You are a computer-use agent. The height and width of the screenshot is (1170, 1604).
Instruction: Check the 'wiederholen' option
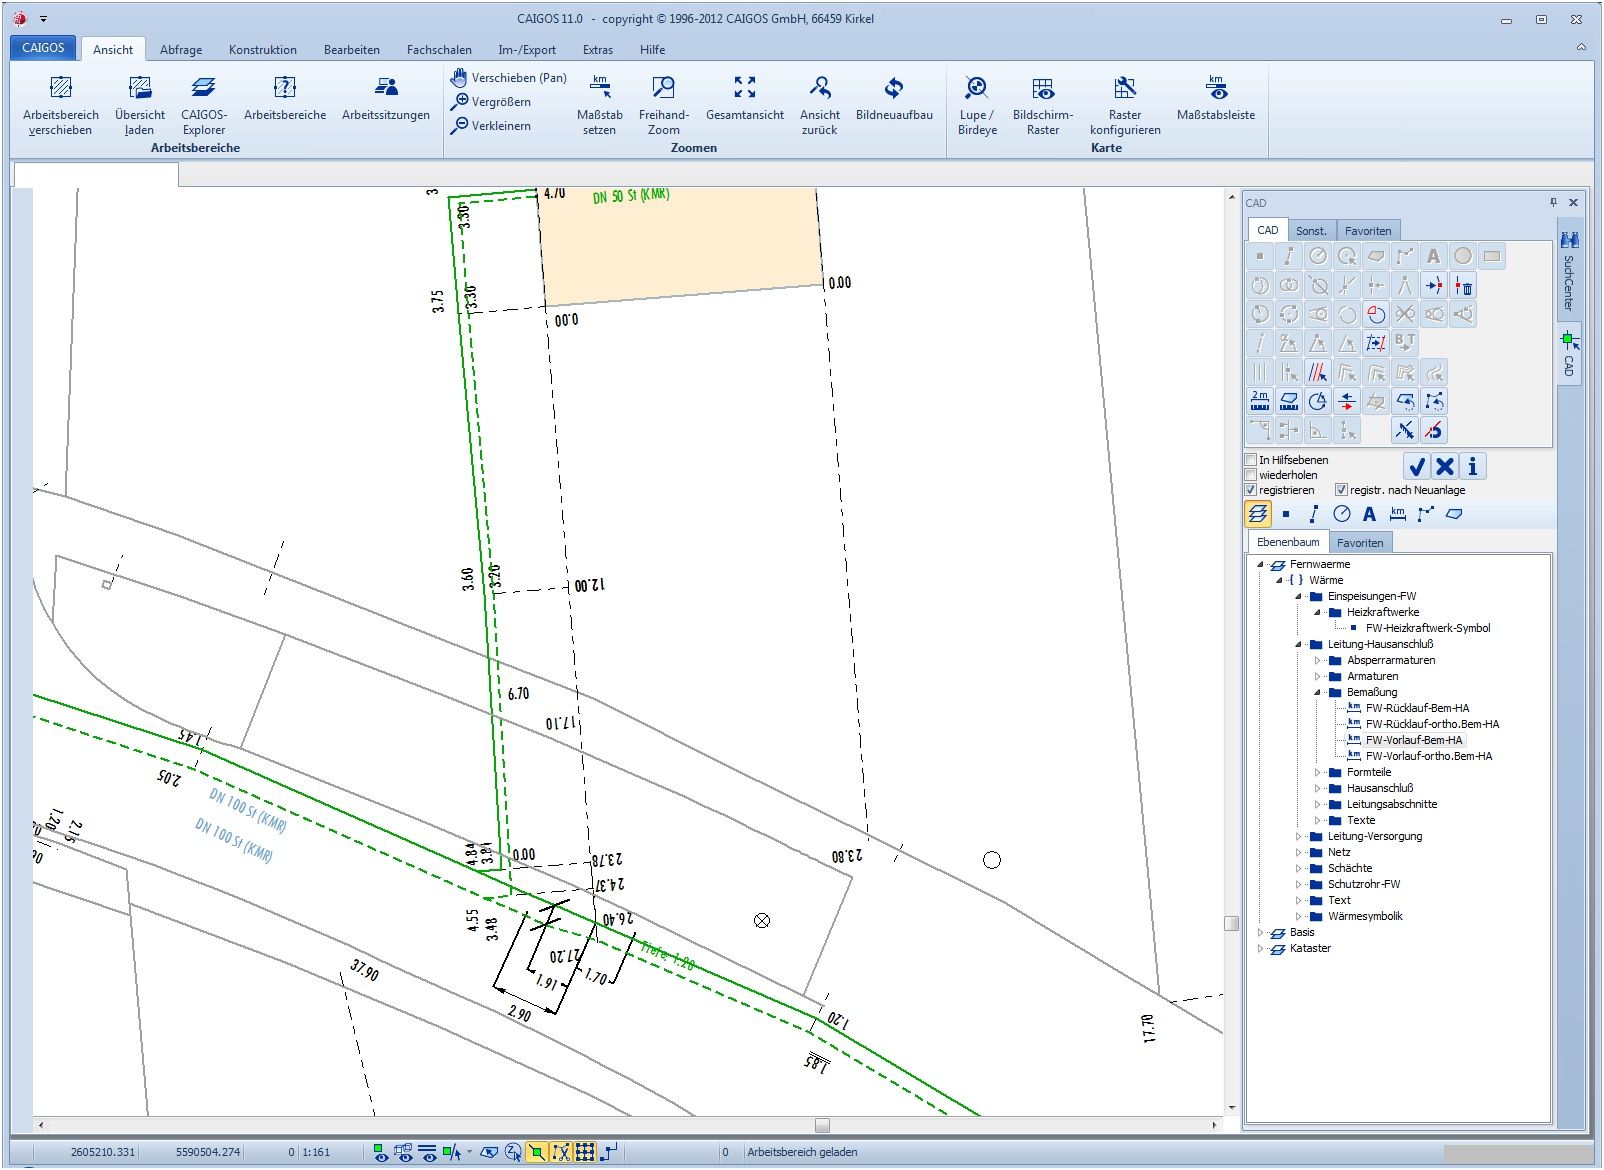coord(1251,475)
